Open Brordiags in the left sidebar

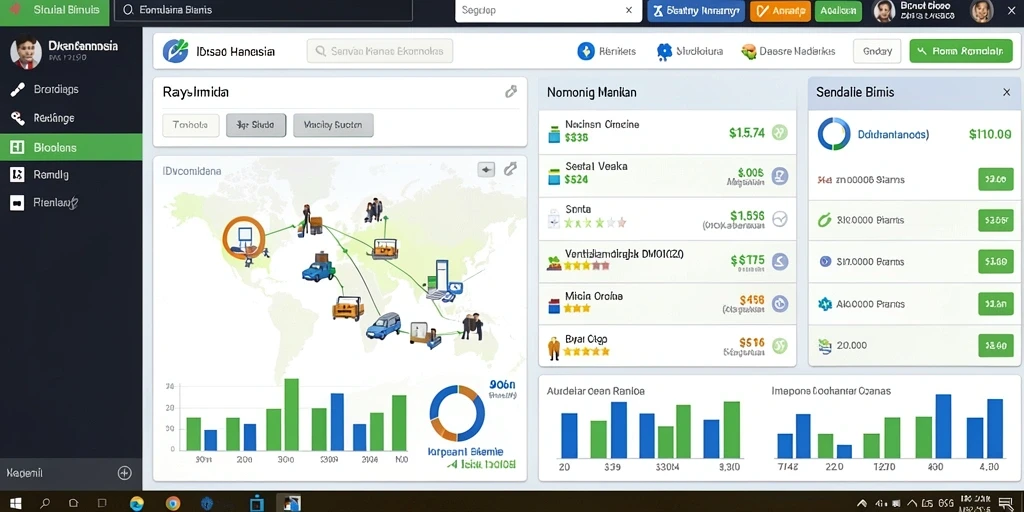(71, 89)
